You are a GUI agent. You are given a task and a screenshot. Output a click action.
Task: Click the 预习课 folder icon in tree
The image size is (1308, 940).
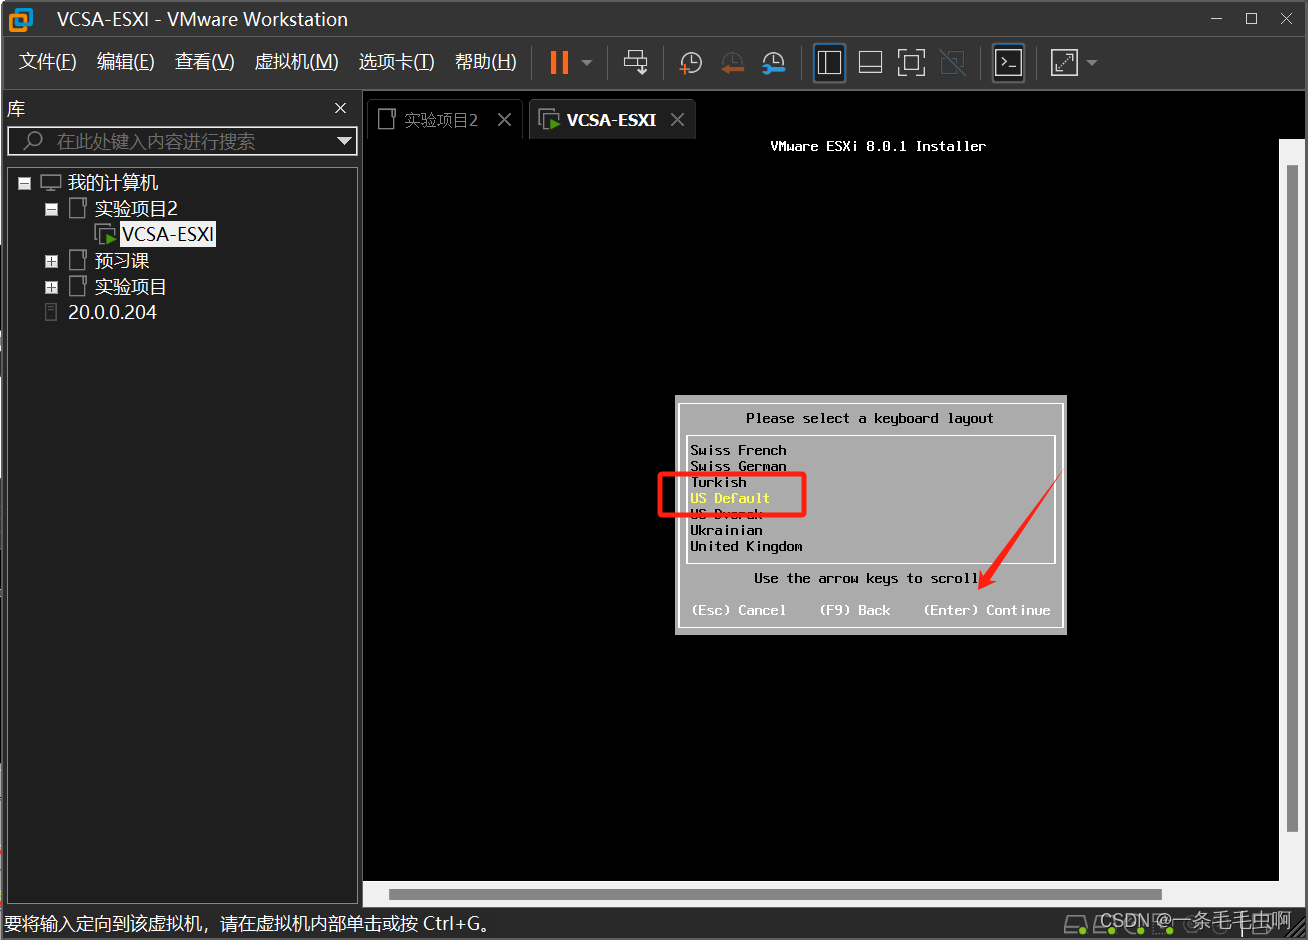[x=78, y=261]
